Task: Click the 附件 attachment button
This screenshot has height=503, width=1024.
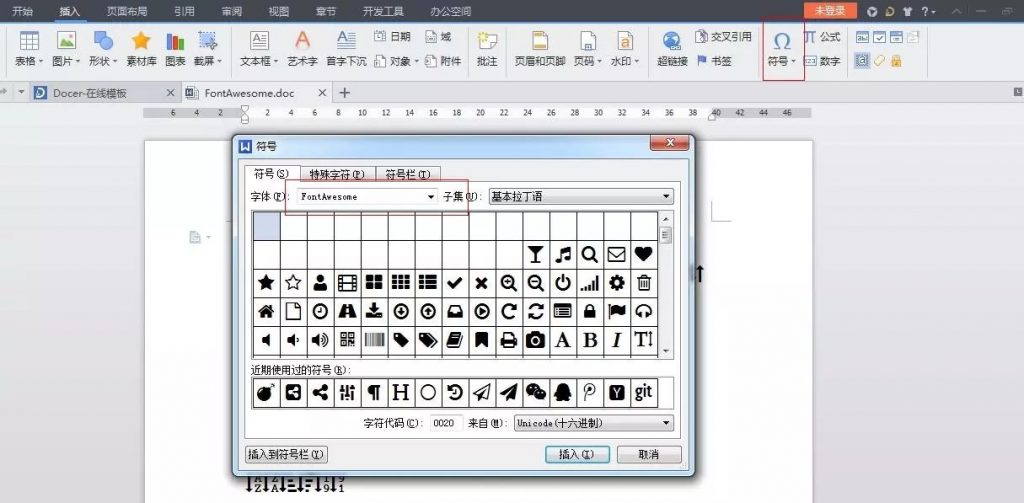Action: click(x=443, y=61)
